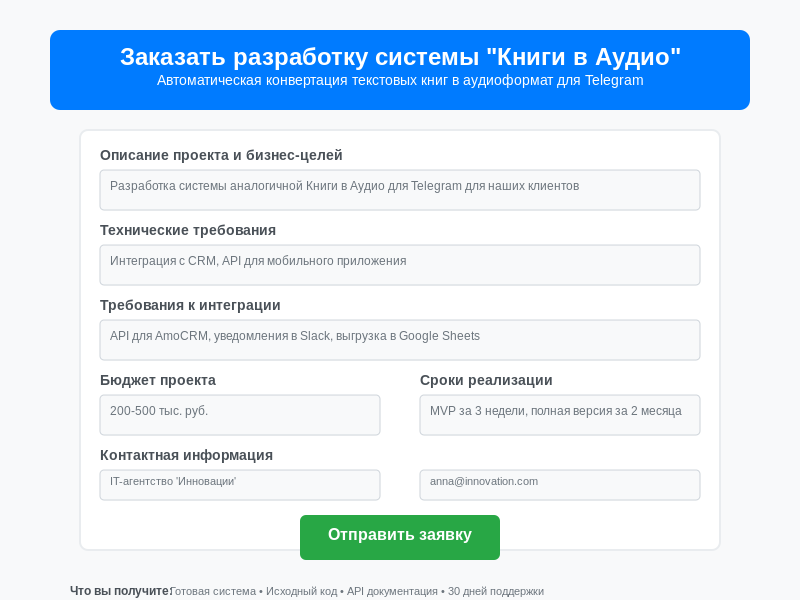Click the company name field 'IT-агентство Инновации'
The width and height of the screenshot is (800, 600).
[240, 484]
